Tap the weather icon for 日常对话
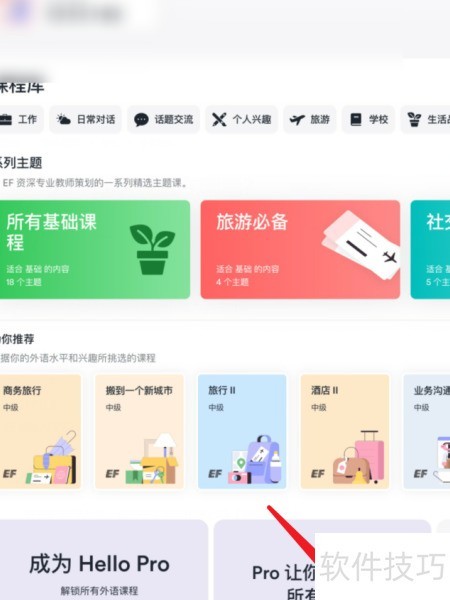The image size is (450, 600). pyautogui.click(x=64, y=120)
